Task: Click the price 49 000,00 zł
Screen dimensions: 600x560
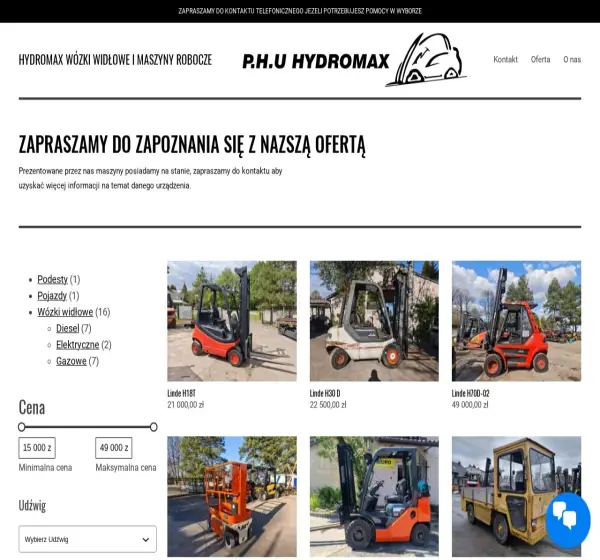Action: pyautogui.click(x=470, y=405)
